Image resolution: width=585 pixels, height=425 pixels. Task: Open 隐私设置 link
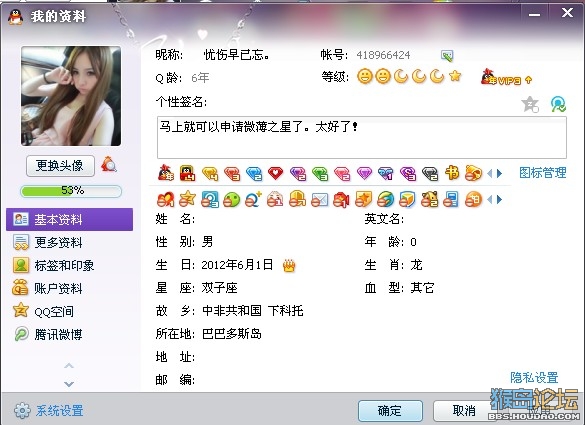click(x=534, y=378)
